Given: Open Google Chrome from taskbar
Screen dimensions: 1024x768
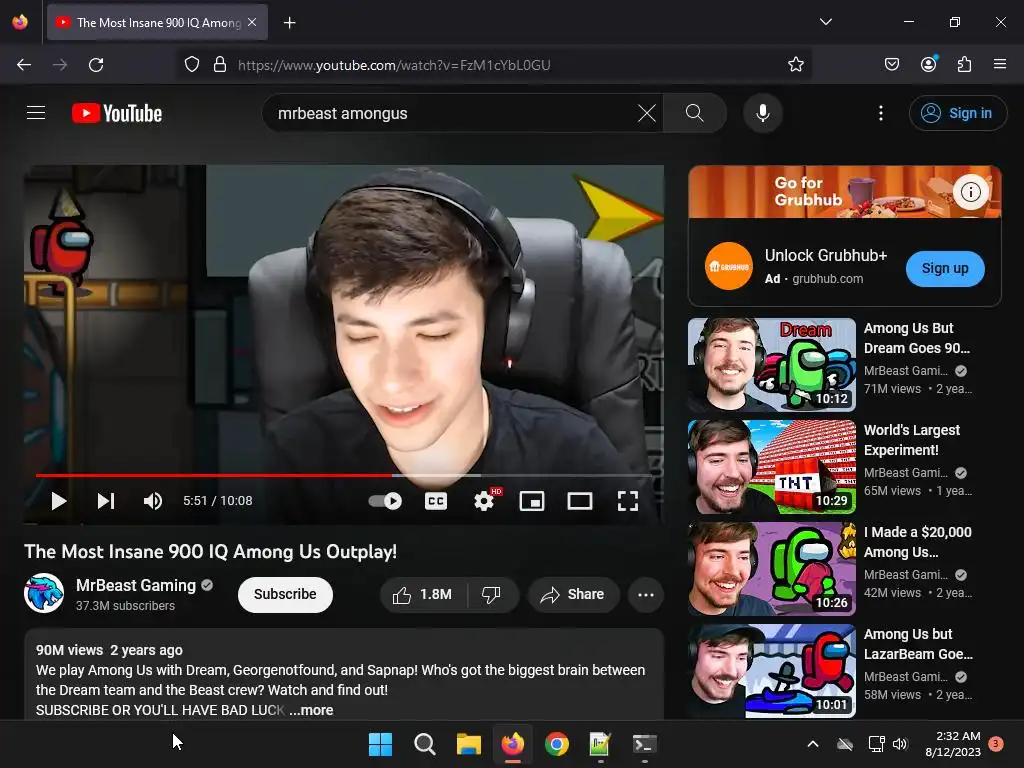Looking at the screenshot, I should coord(556,744).
